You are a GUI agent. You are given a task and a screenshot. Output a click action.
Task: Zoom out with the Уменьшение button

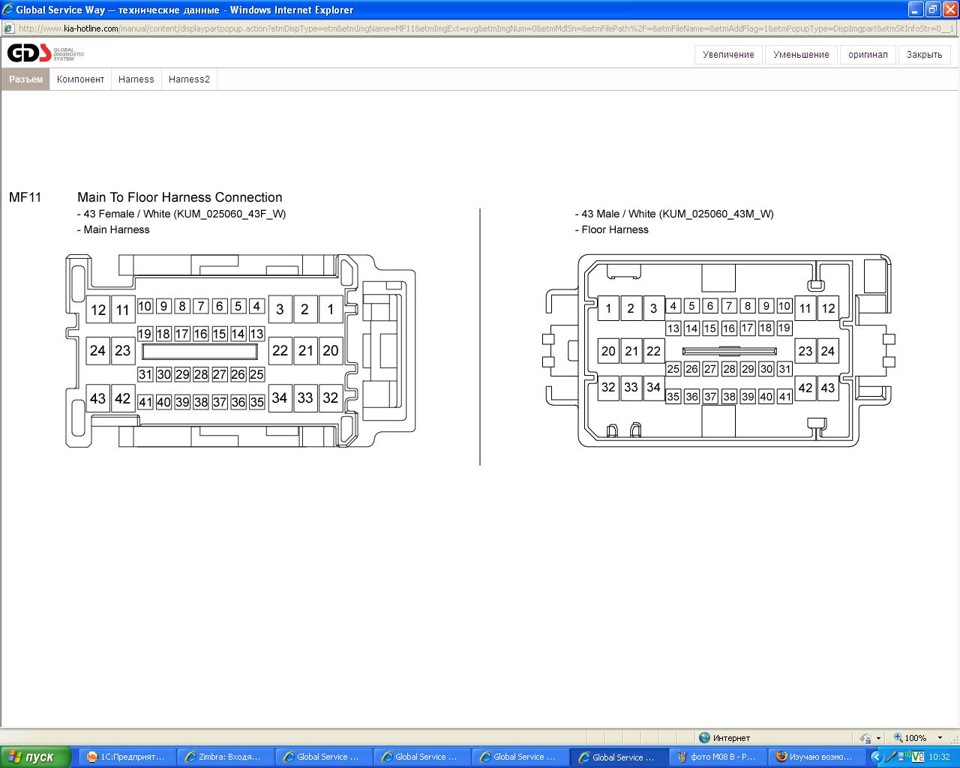tap(801, 54)
